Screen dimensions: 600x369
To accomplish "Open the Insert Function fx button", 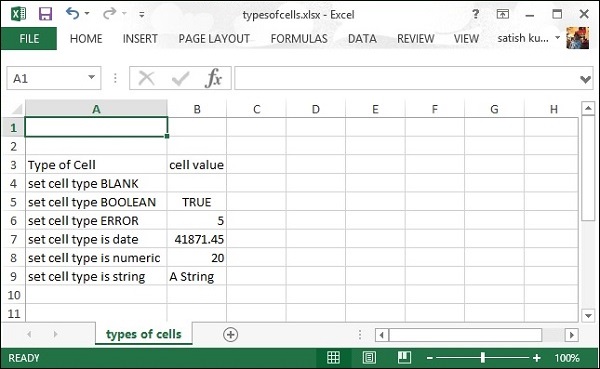I will [214, 78].
